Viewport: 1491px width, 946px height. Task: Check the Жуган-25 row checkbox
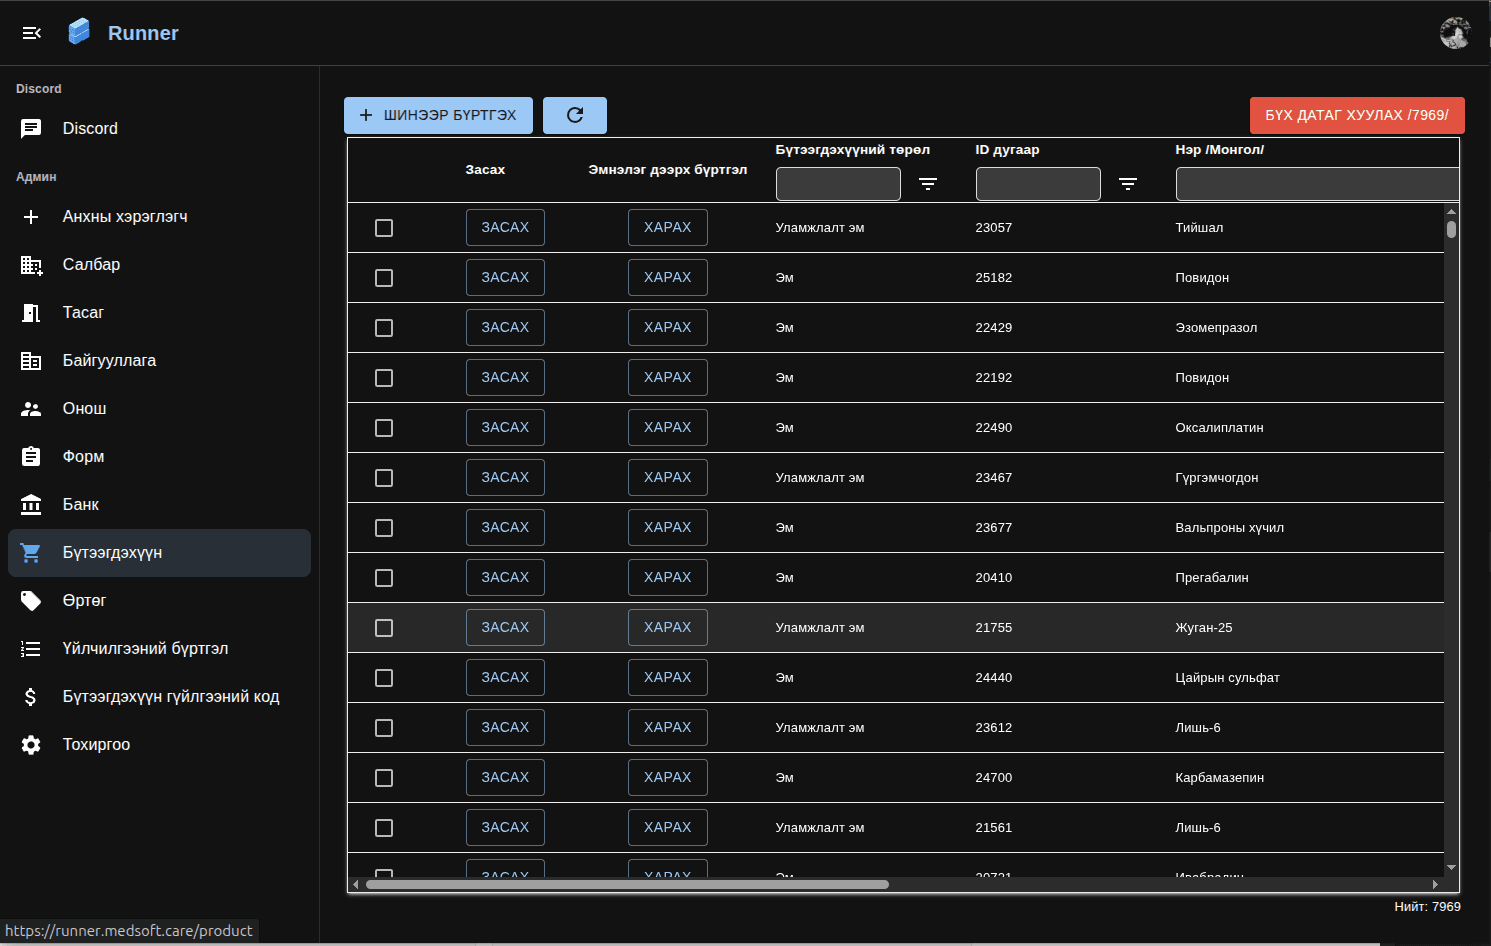pyautogui.click(x=384, y=627)
